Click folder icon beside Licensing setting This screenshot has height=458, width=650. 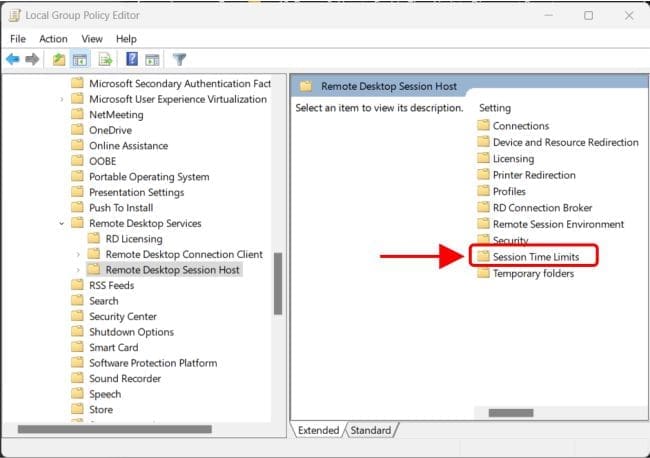point(483,158)
